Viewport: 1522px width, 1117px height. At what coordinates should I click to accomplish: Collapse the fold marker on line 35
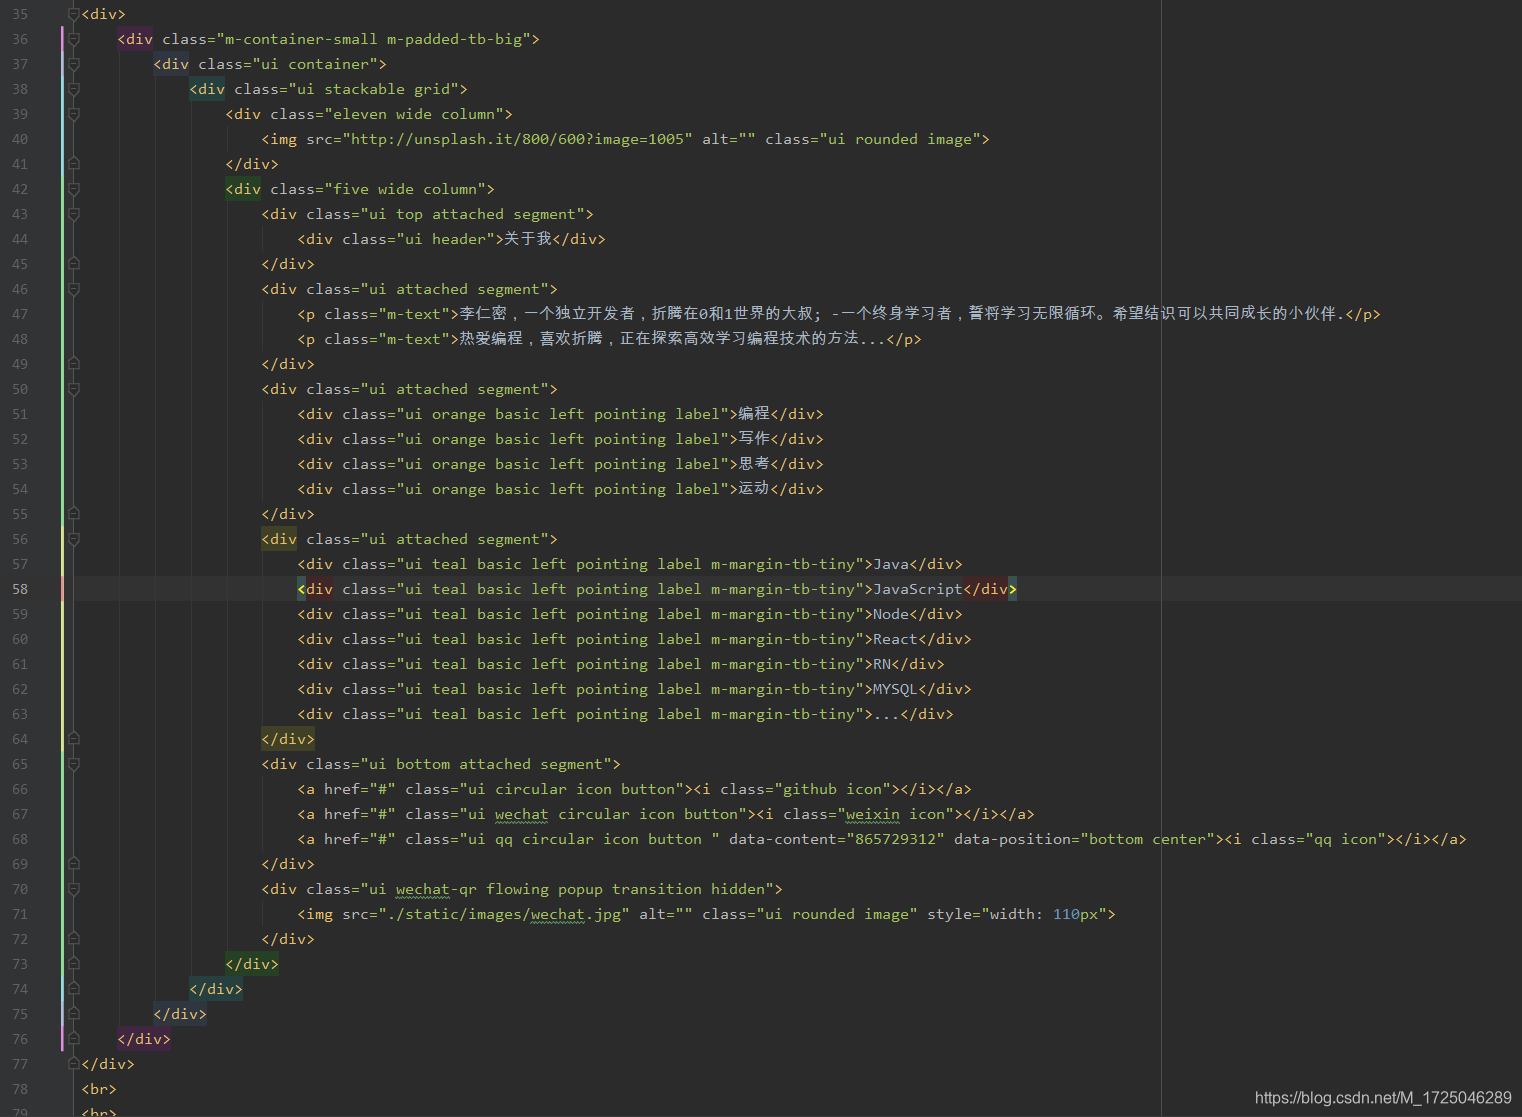coord(73,14)
